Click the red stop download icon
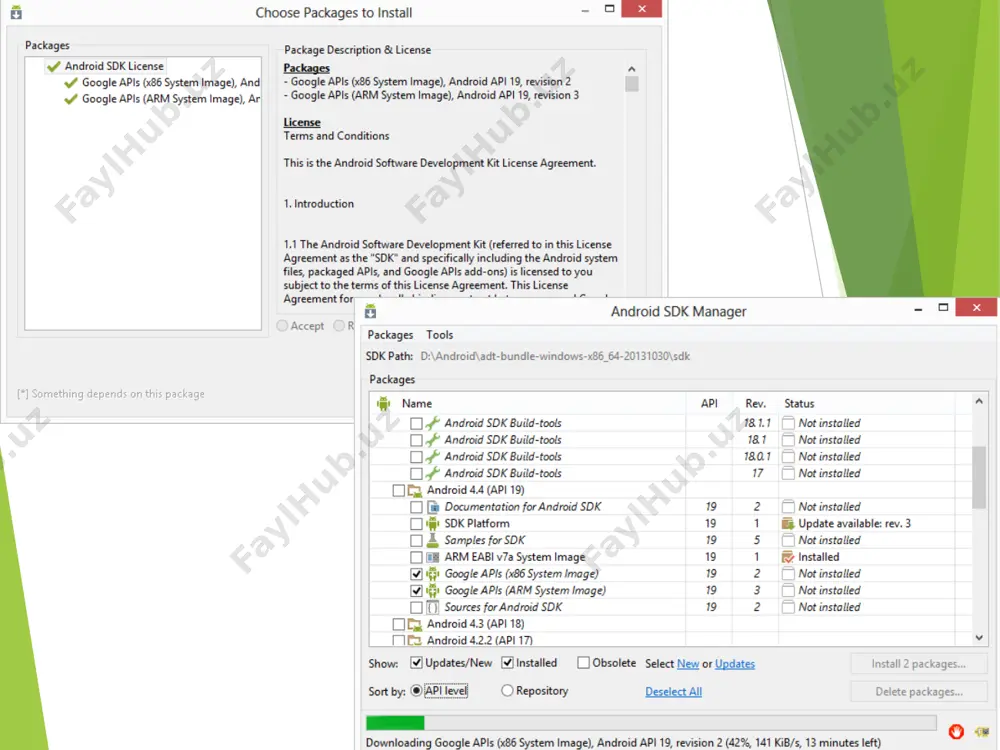 [x=955, y=731]
